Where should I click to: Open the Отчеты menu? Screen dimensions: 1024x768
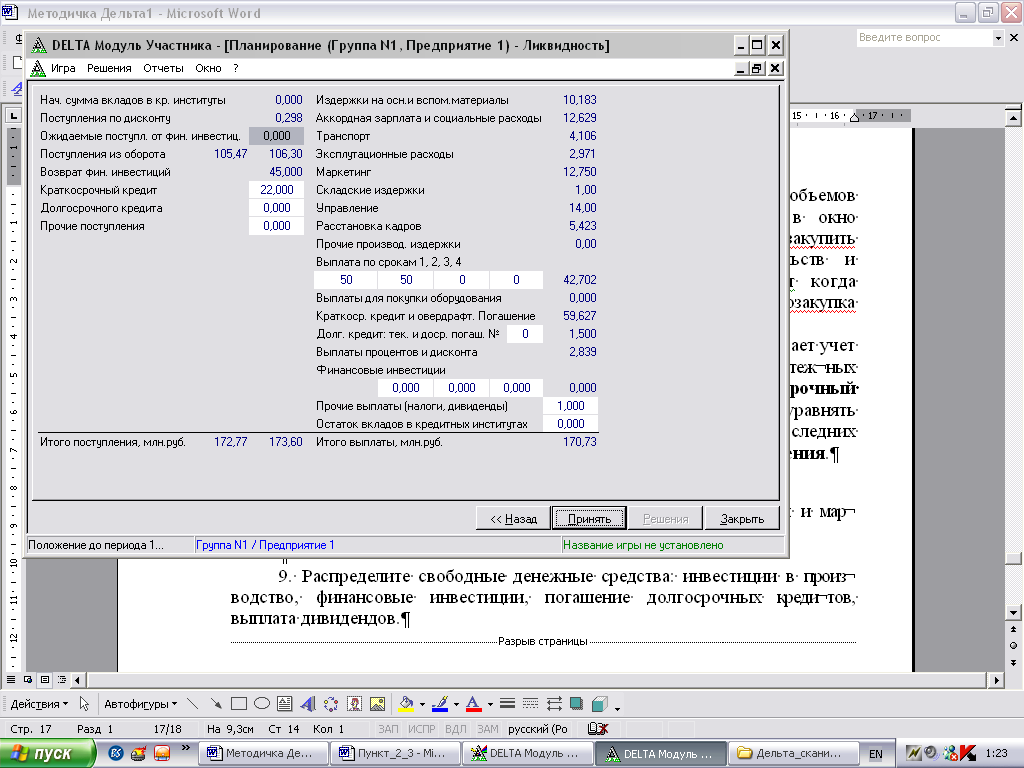[x=163, y=68]
